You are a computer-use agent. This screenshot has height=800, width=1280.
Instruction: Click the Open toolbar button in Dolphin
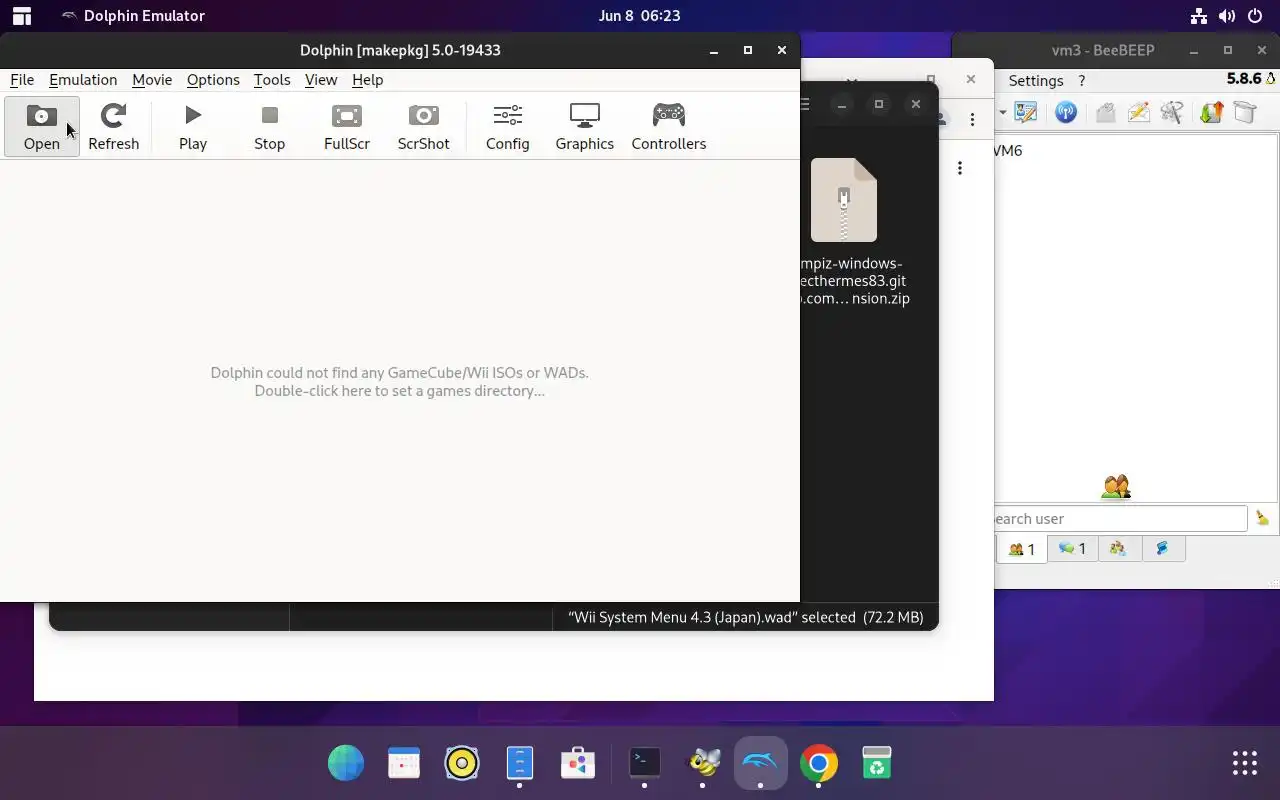click(x=42, y=126)
